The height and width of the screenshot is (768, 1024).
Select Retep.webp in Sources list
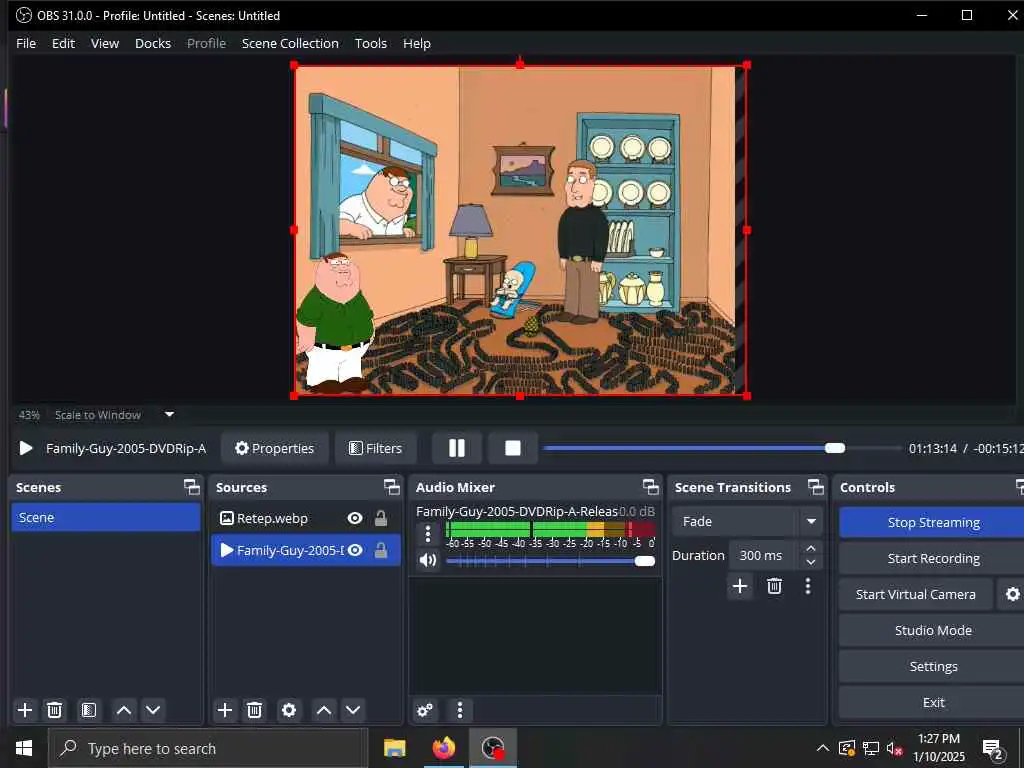tap(305, 518)
